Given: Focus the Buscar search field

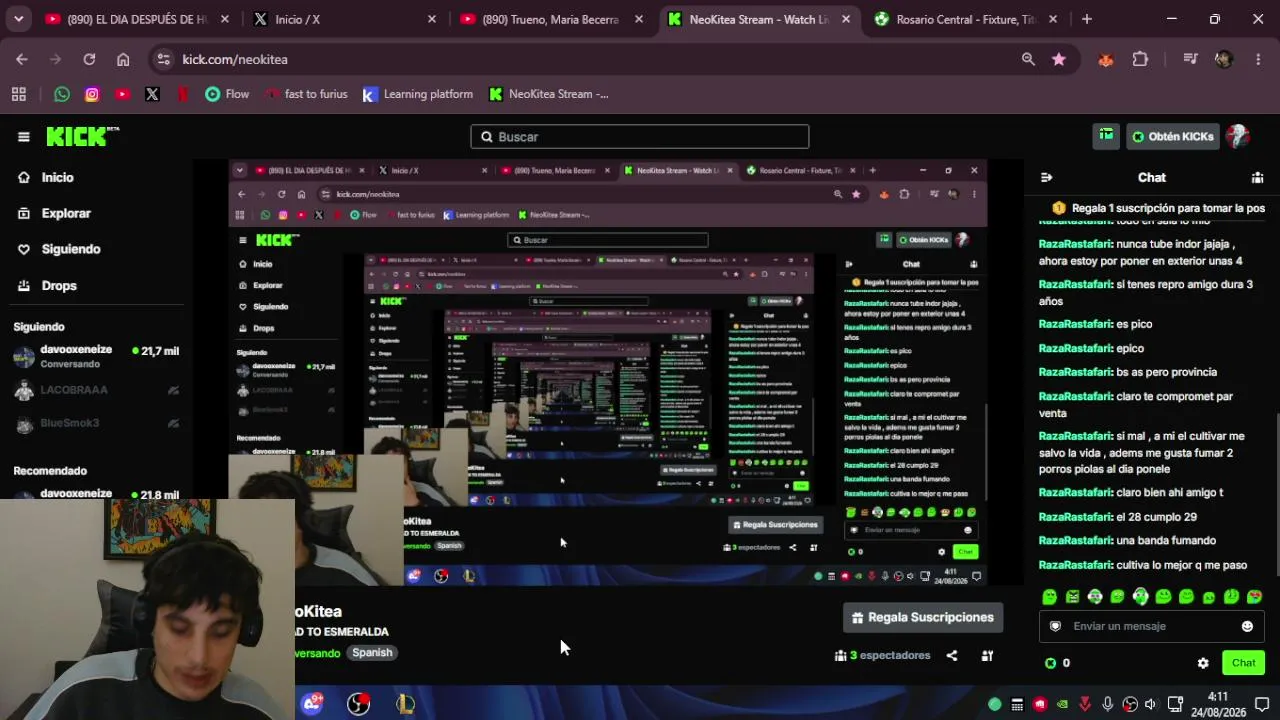Looking at the screenshot, I should tap(640, 137).
